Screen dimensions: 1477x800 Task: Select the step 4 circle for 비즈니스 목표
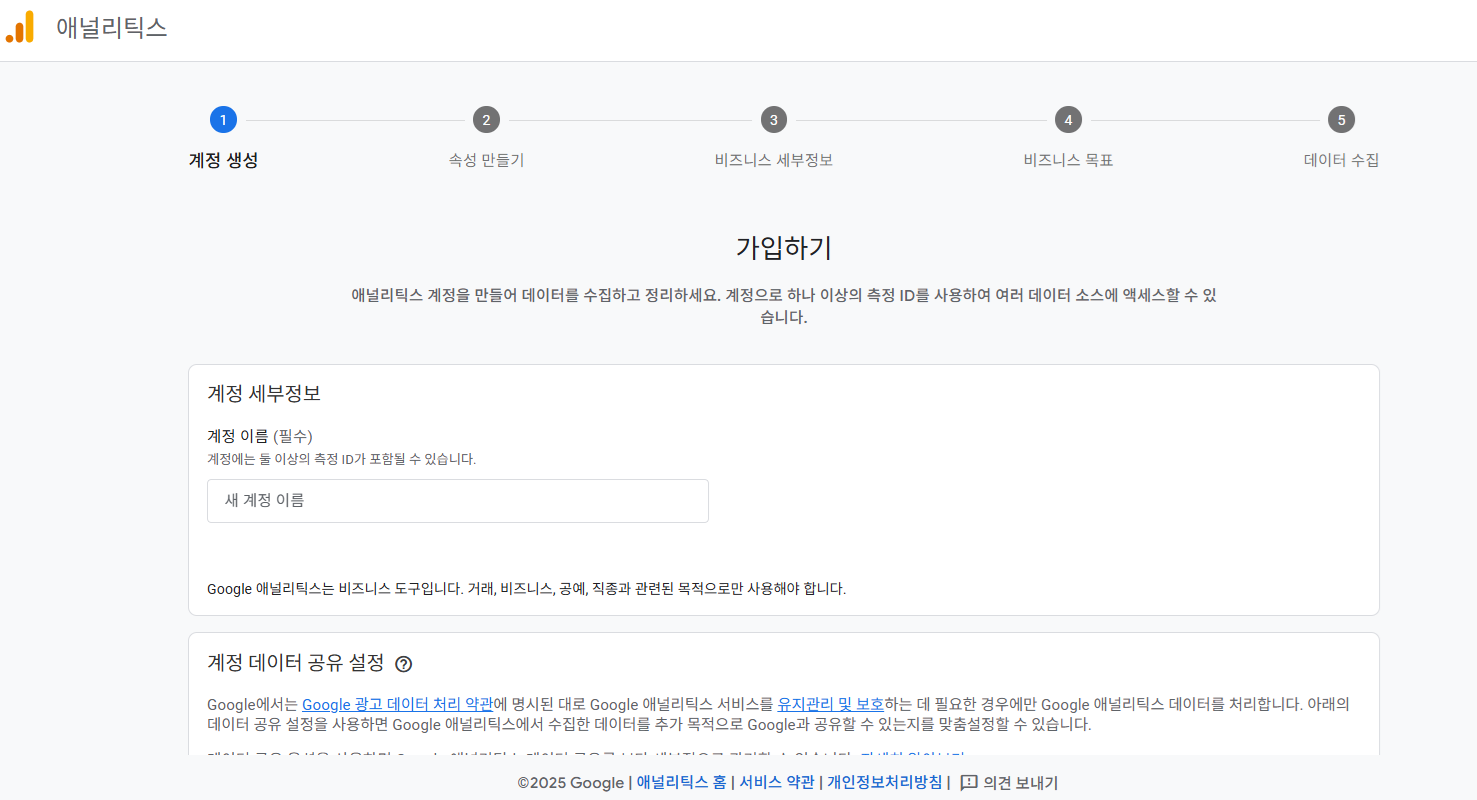[x=1068, y=119]
